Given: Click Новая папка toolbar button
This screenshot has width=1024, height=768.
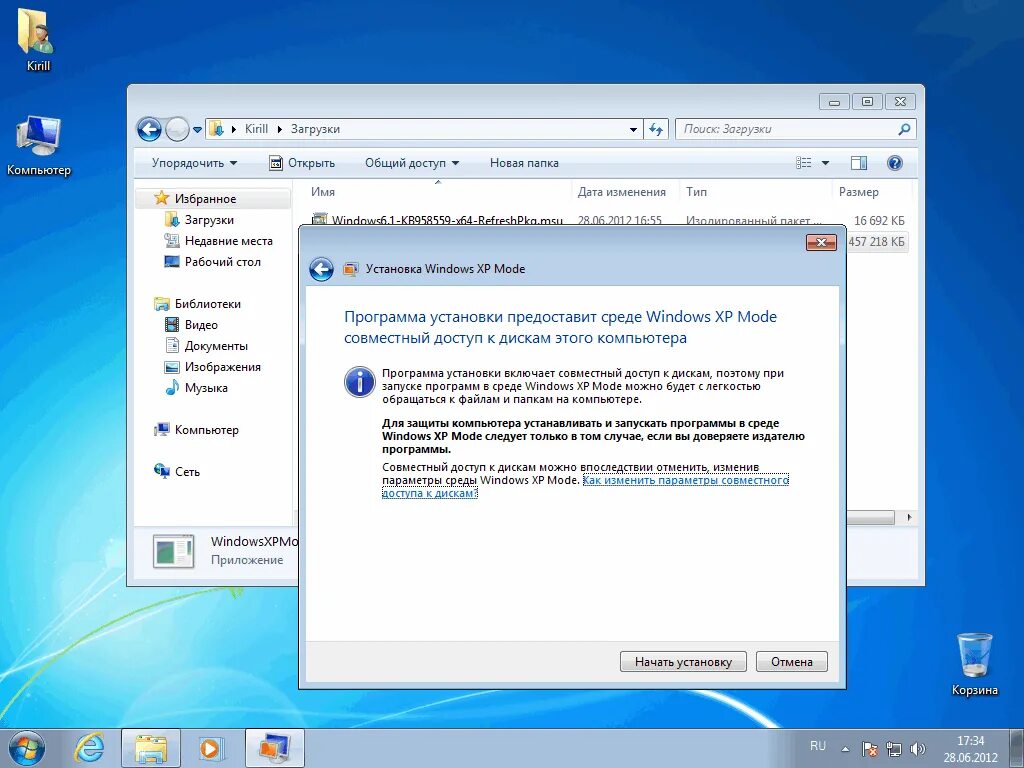Looking at the screenshot, I should point(524,163).
